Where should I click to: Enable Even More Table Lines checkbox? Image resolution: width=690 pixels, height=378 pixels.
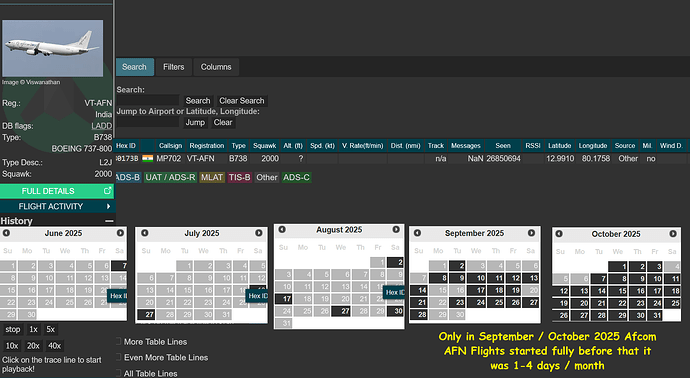(x=118, y=357)
